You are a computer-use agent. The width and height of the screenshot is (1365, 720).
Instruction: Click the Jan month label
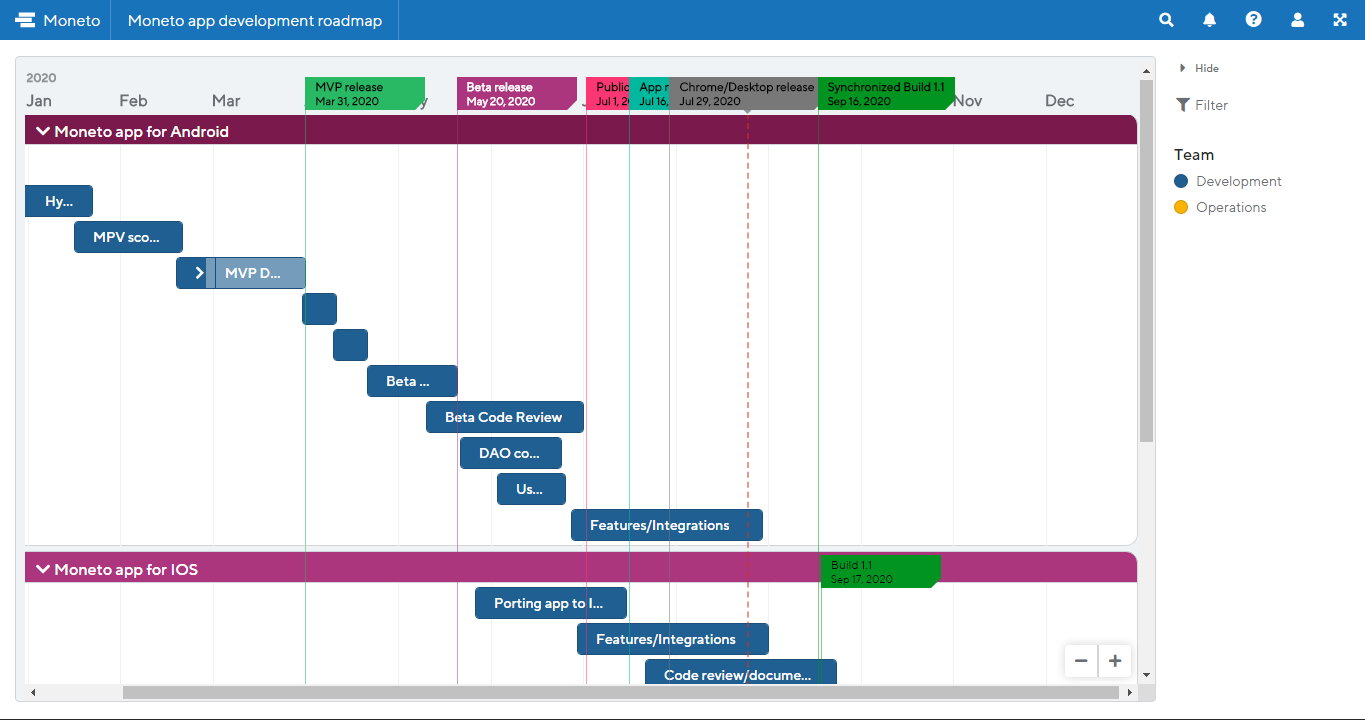click(39, 100)
